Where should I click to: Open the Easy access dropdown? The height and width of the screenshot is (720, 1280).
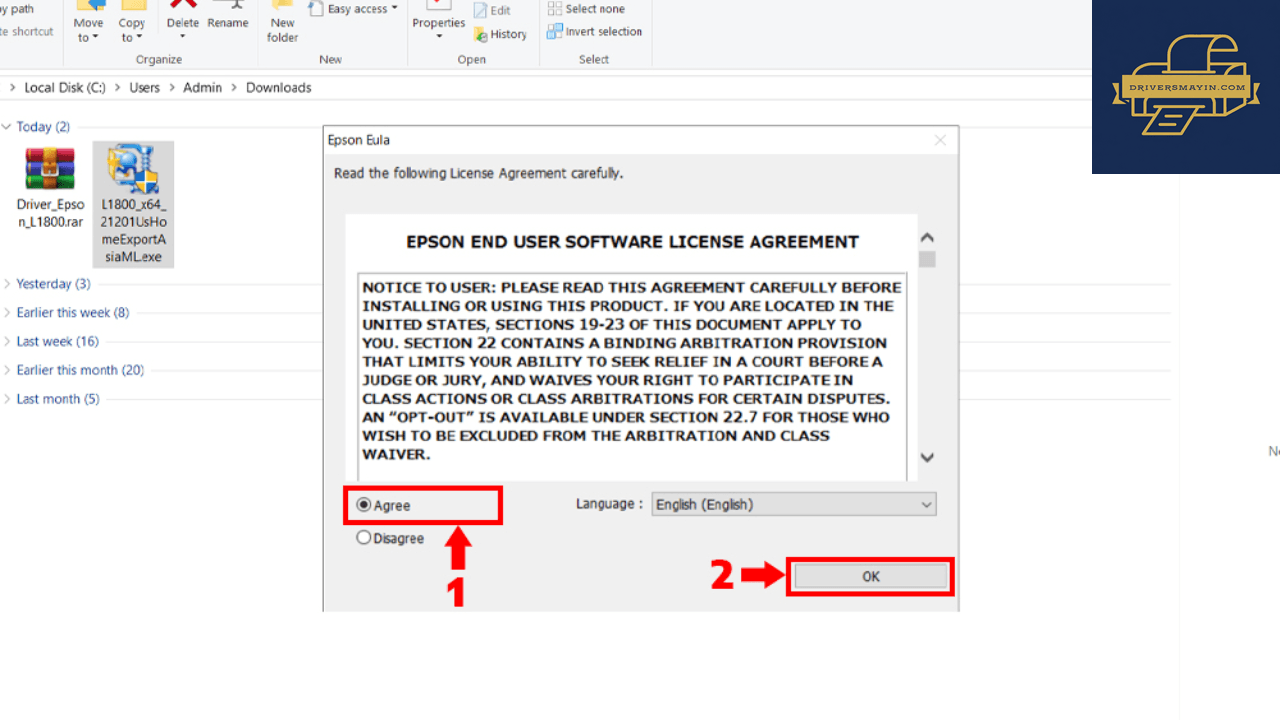coord(353,9)
